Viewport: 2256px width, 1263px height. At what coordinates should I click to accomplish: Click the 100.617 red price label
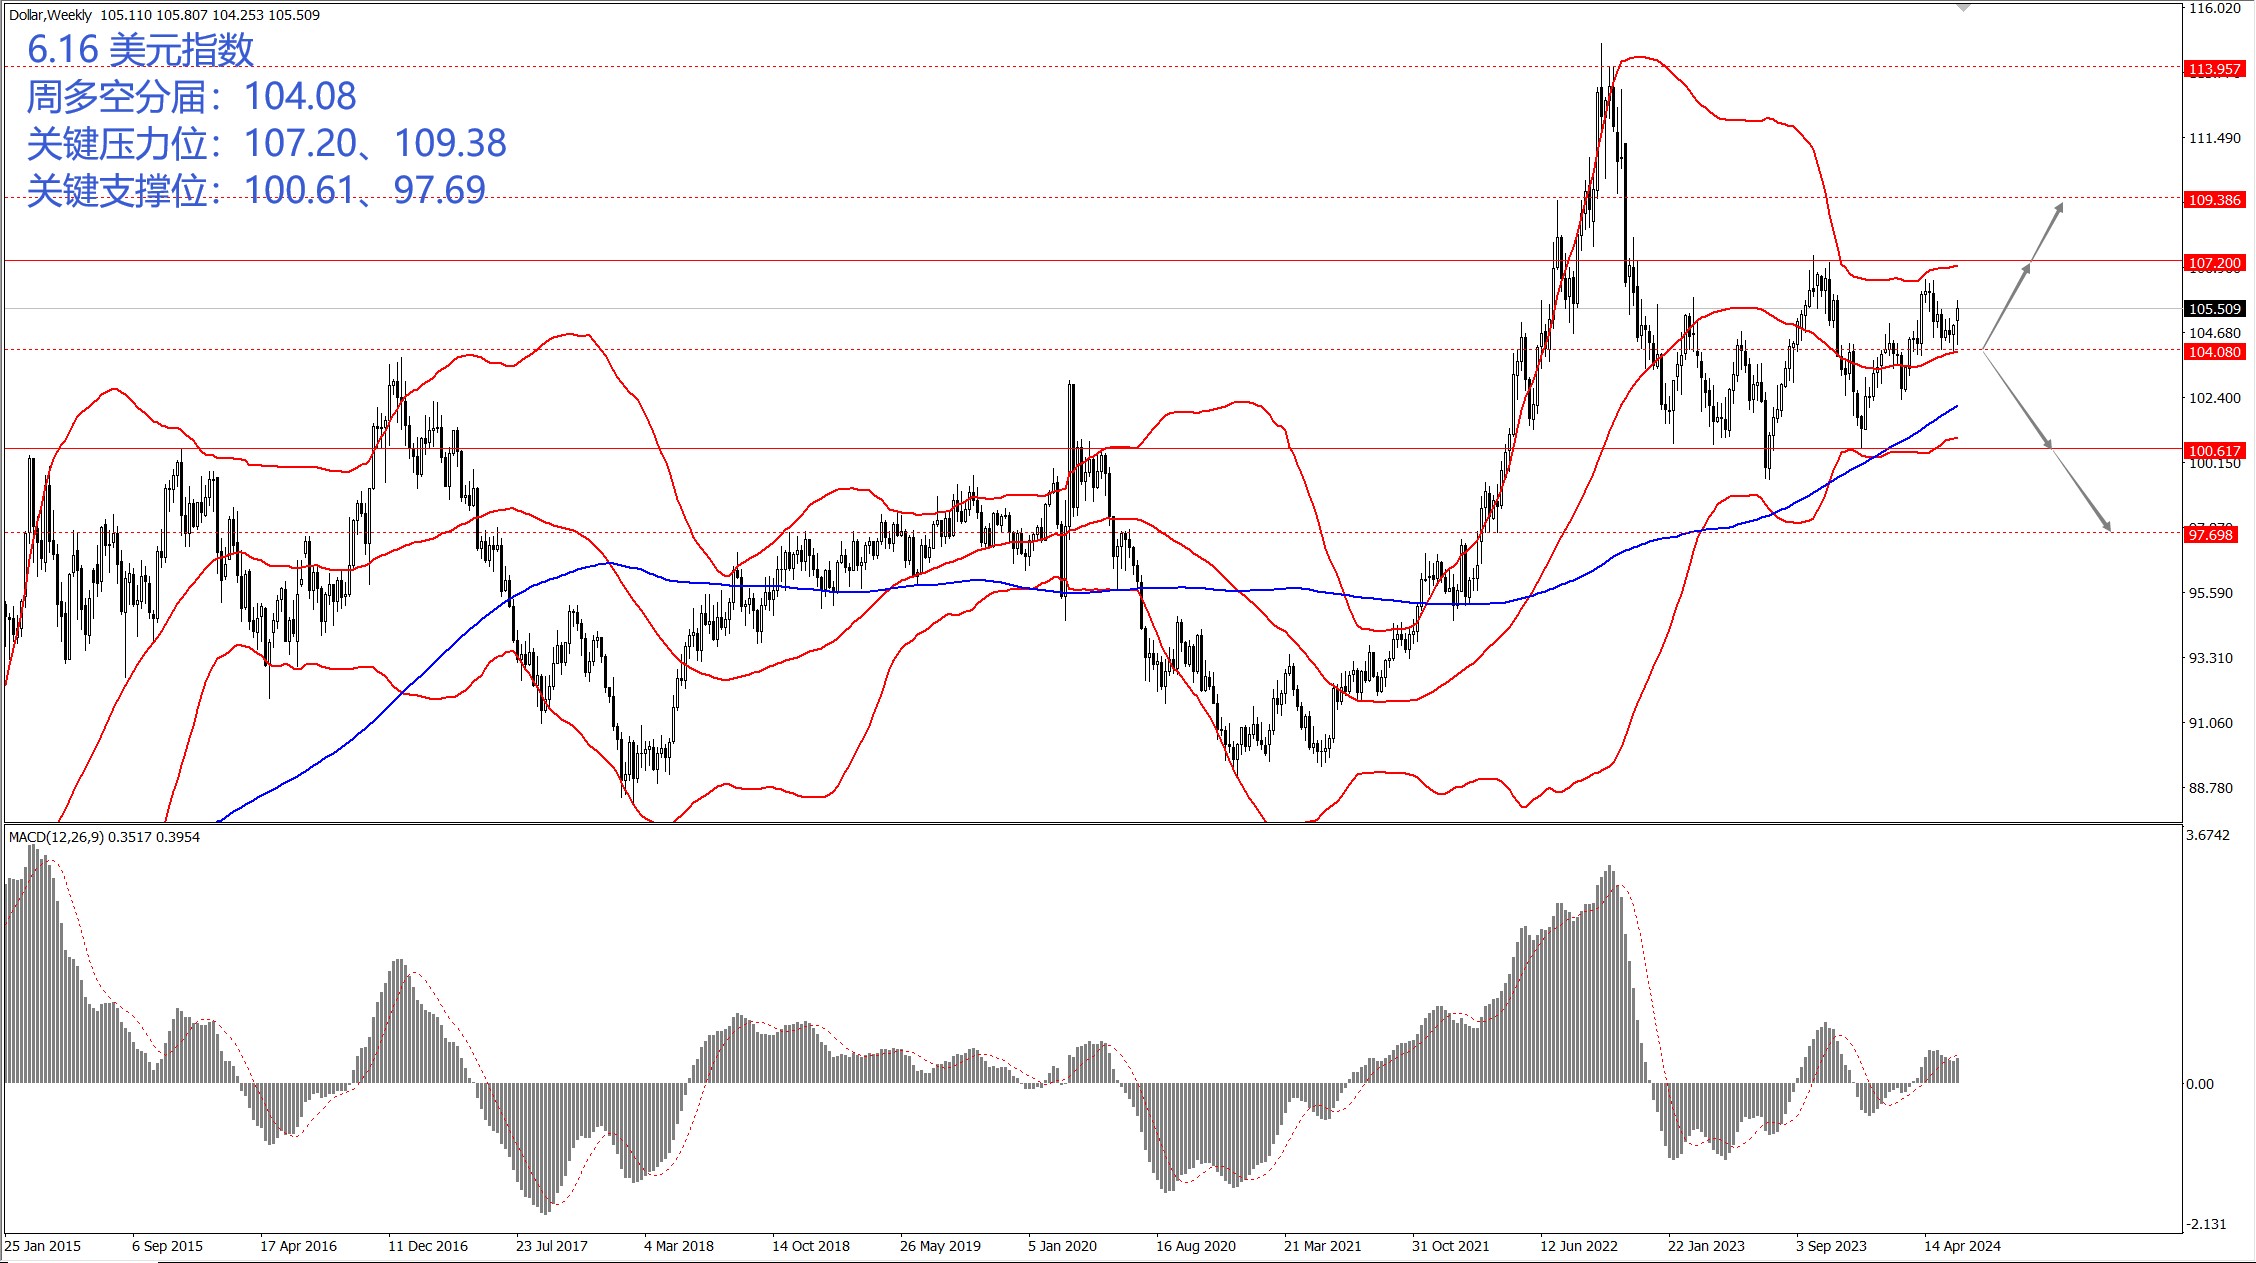2214,451
